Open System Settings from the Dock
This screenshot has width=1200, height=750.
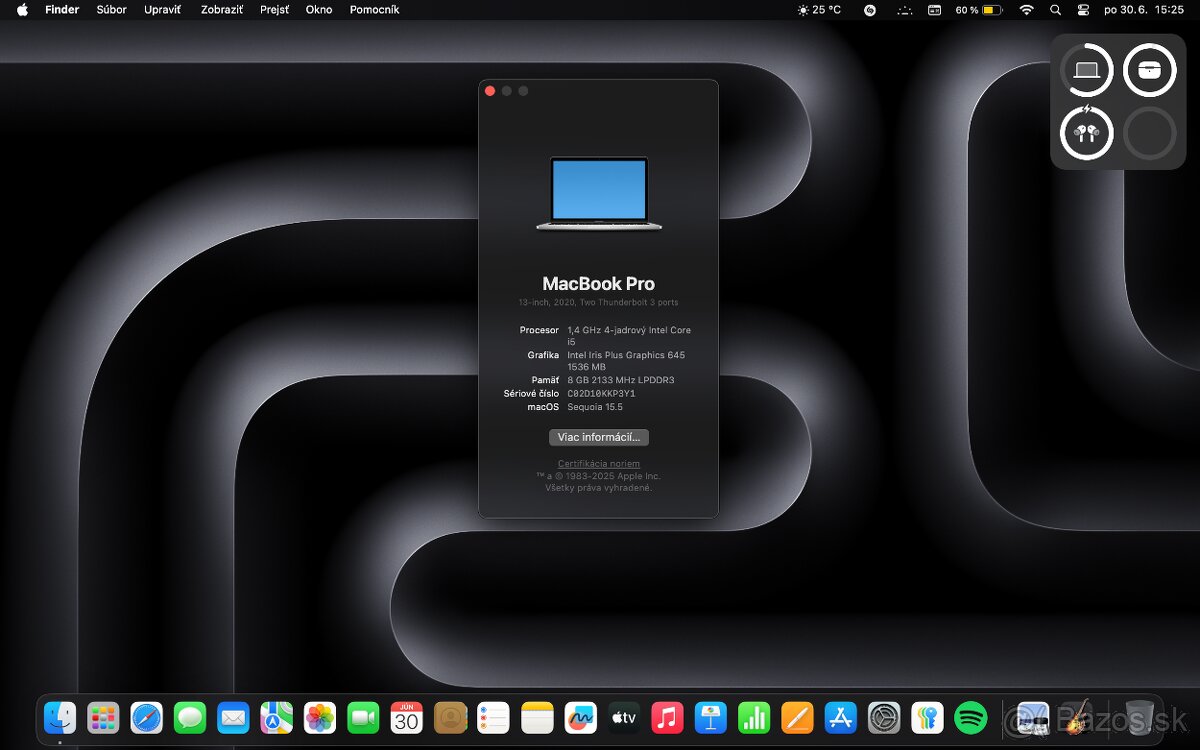click(884, 717)
